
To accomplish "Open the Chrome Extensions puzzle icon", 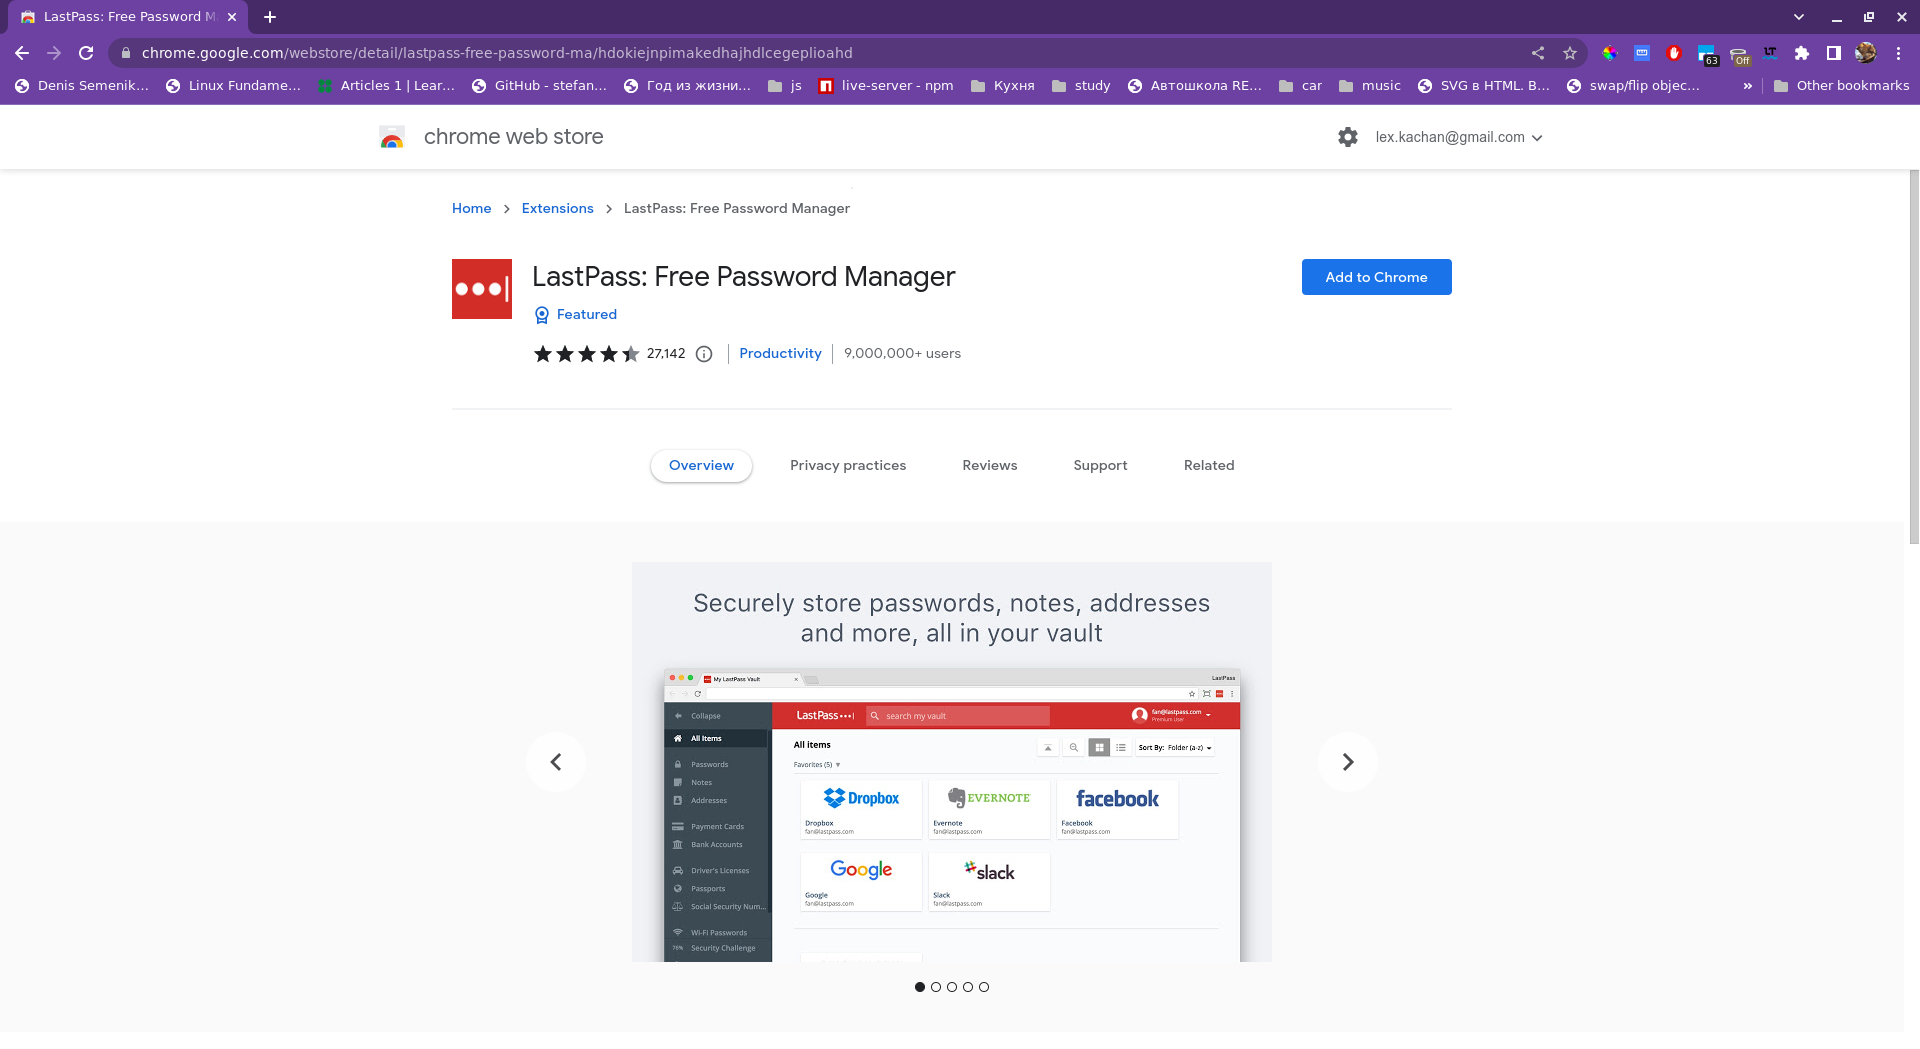I will 1802,53.
